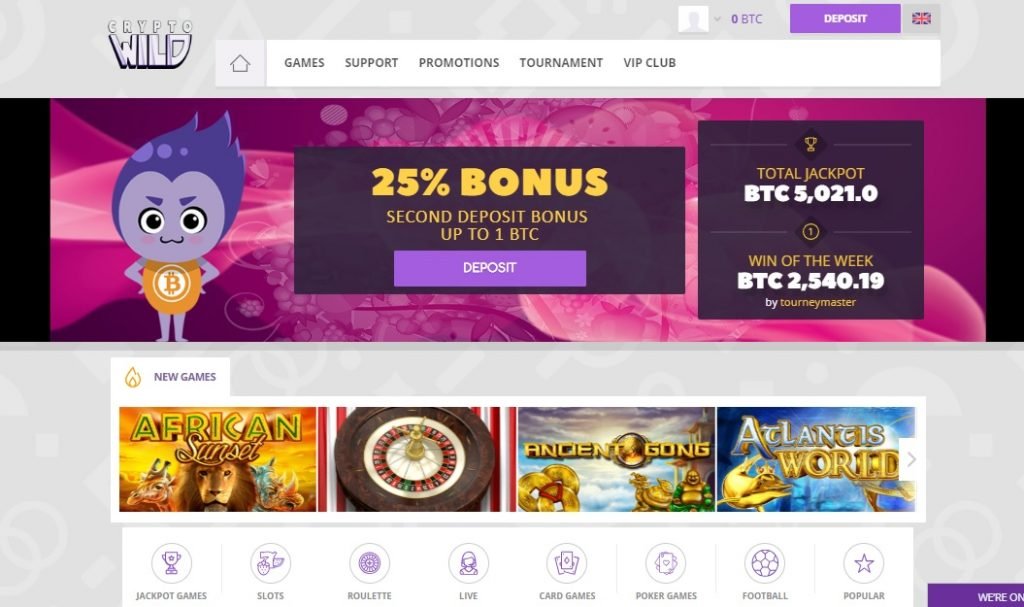The width and height of the screenshot is (1024, 607).
Task: Open the African Sunset game thumbnail
Action: (217, 459)
